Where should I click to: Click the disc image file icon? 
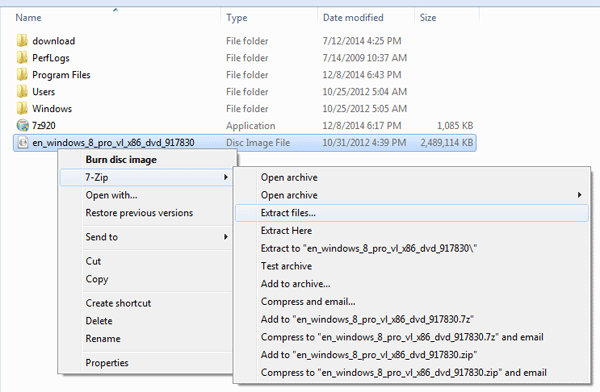(x=23, y=142)
